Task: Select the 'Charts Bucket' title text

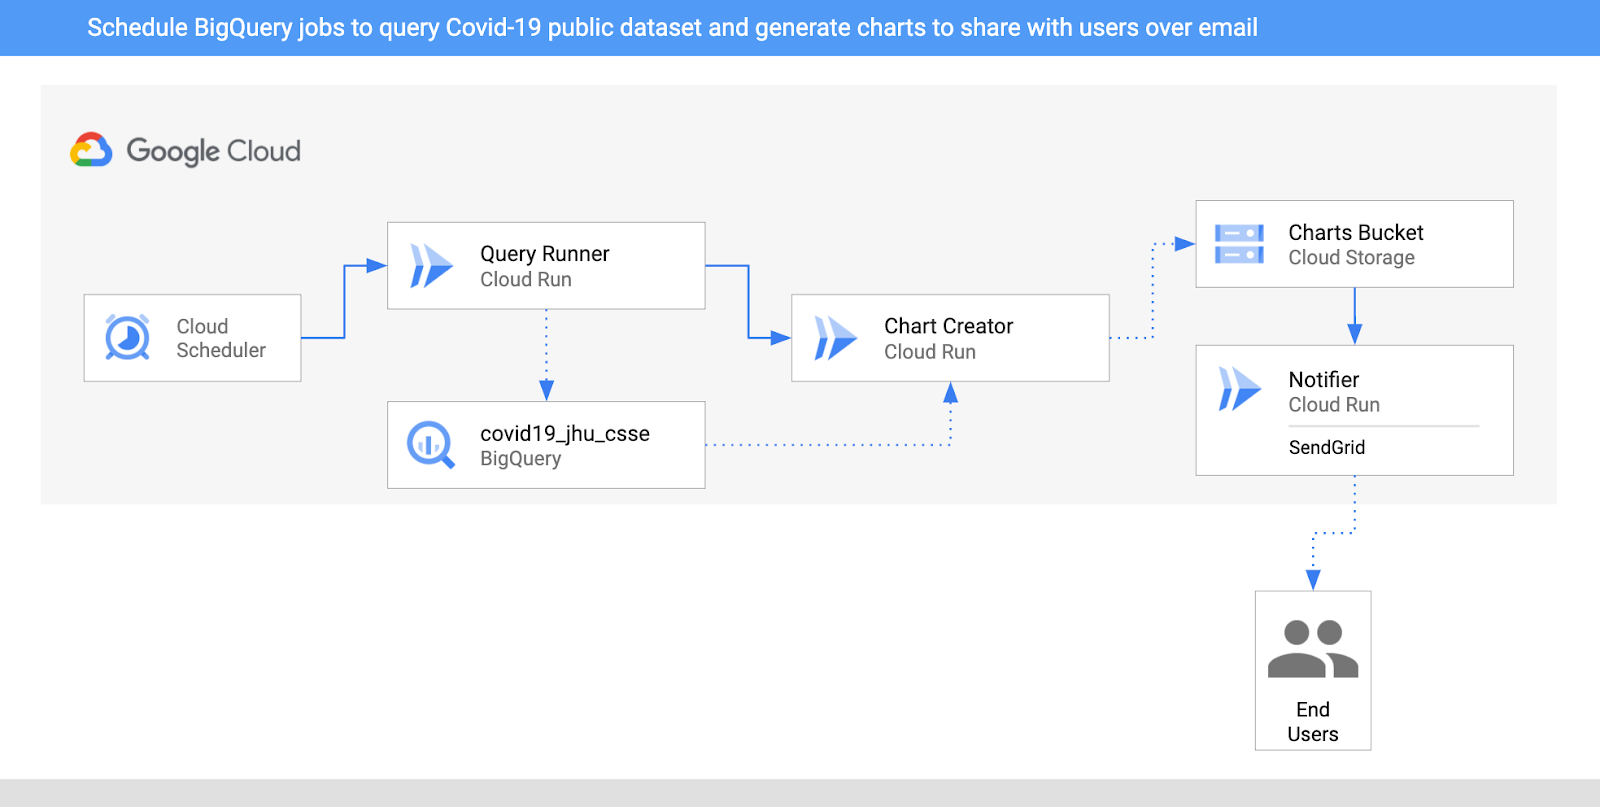Action: pos(1356,233)
